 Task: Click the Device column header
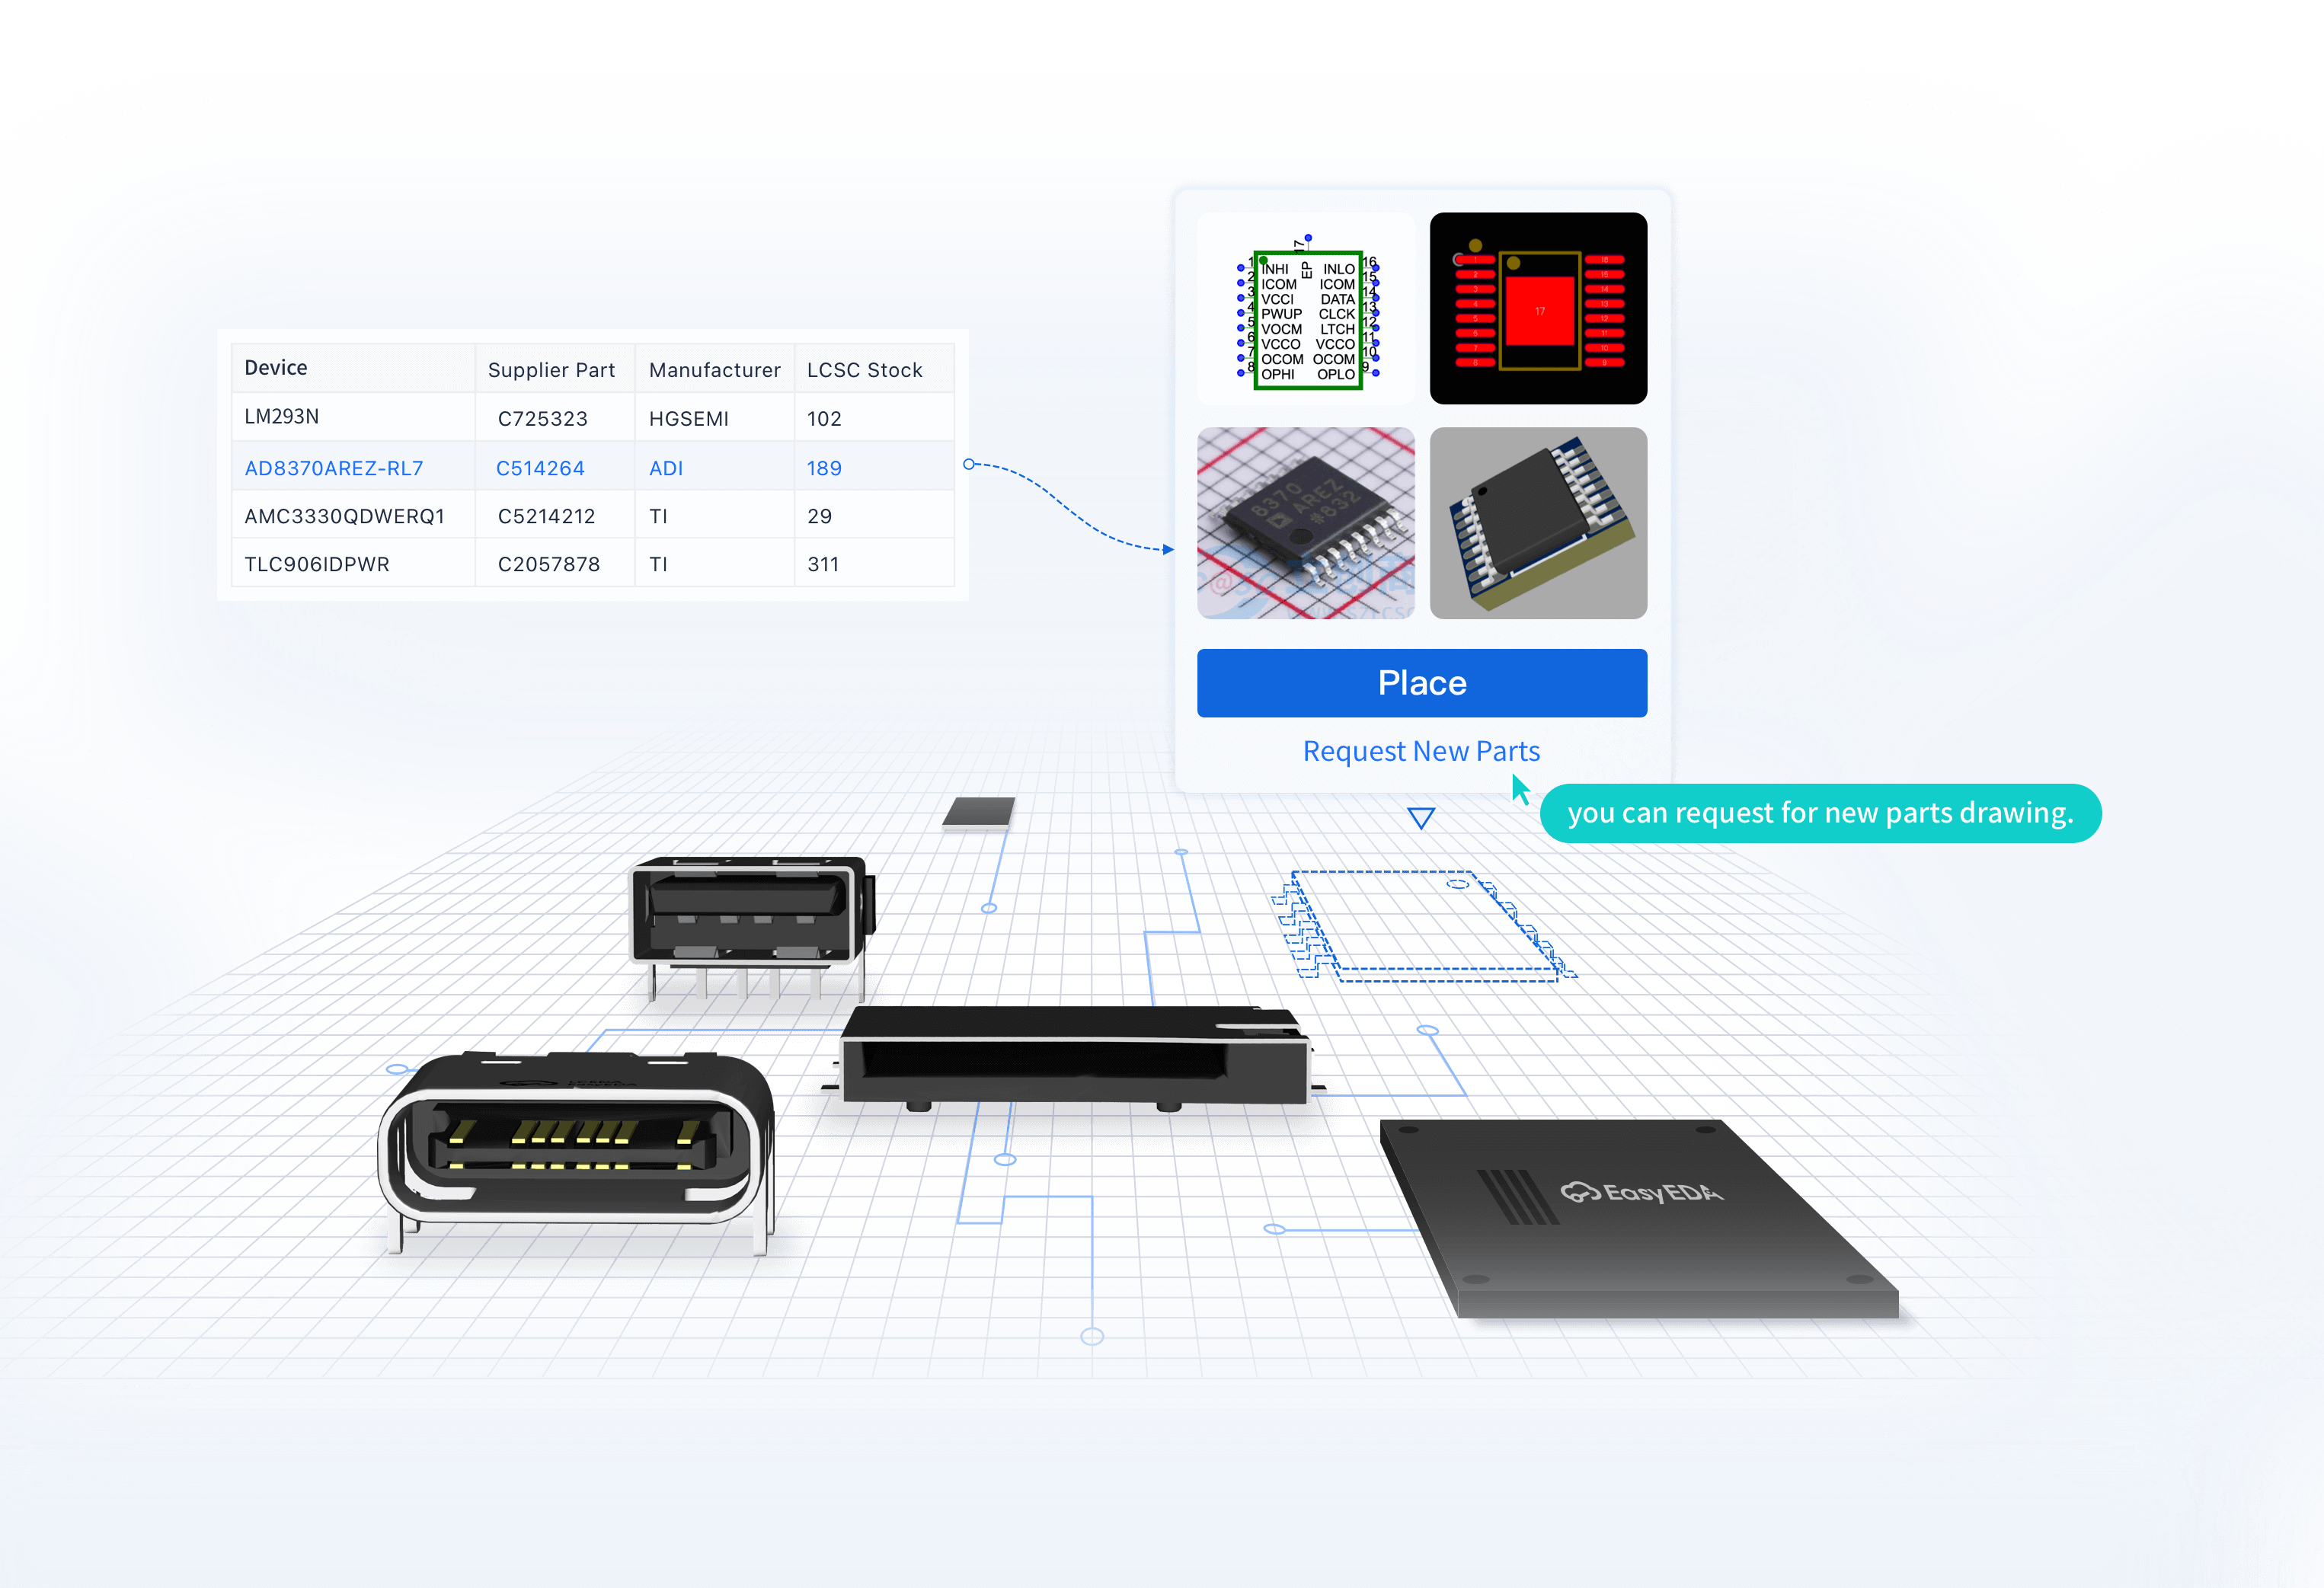(276, 368)
